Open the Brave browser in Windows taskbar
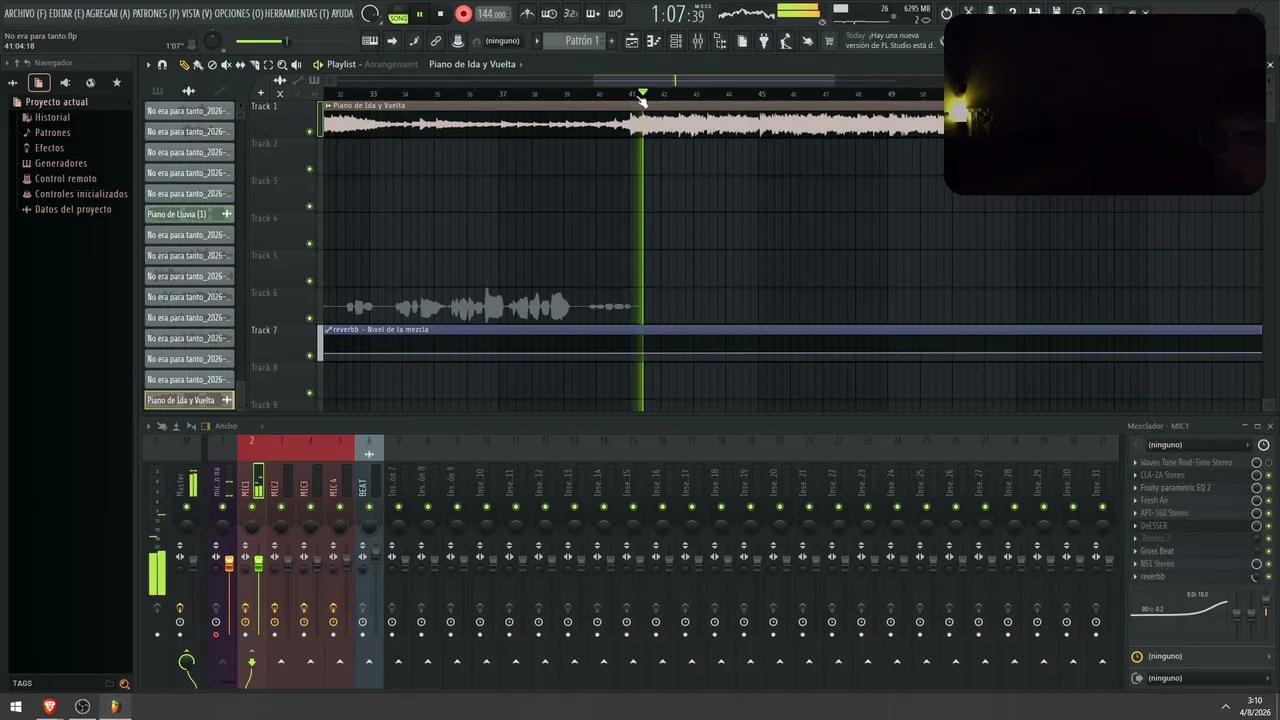The height and width of the screenshot is (720, 1280). click(49, 706)
